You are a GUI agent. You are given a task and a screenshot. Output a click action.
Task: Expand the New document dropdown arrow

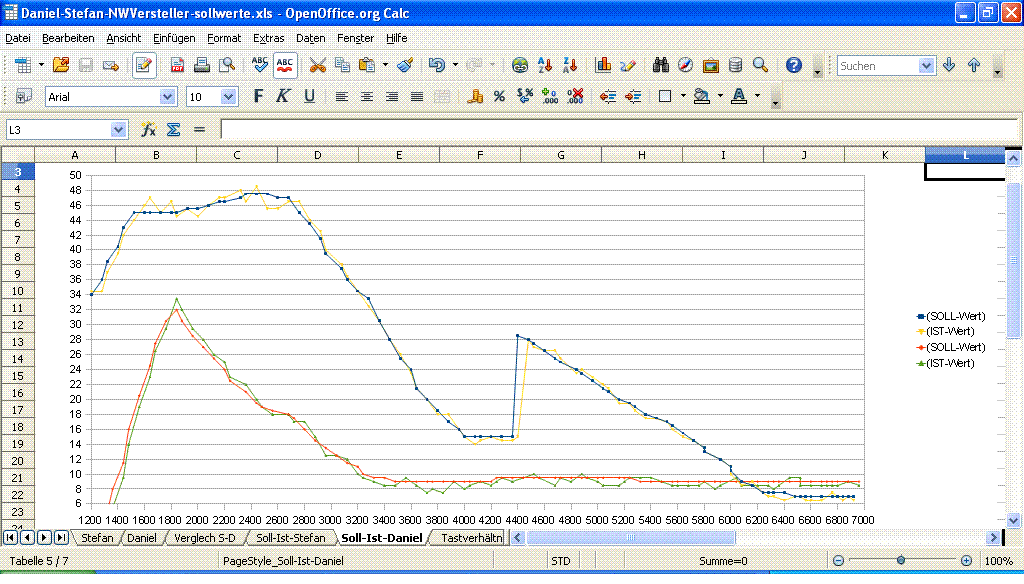click(41, 65)
